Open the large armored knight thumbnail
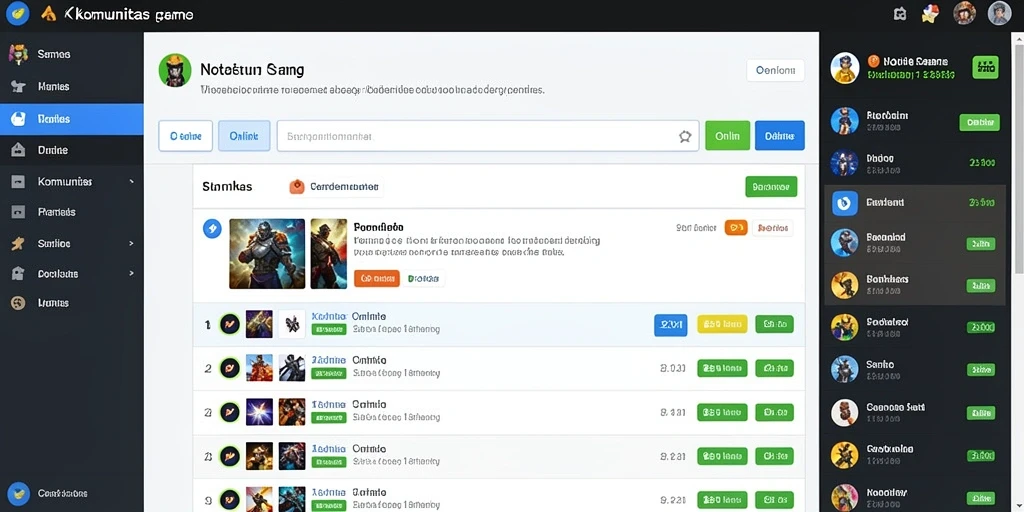 [267, 253]
